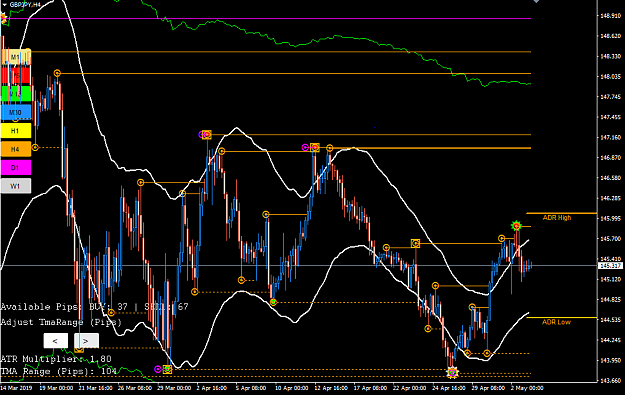Image resolution: width=625 pixels, height=395 pixels.
Task: Click the starburst marker at the 24 Apr low
Action: [x=452, y=373]
